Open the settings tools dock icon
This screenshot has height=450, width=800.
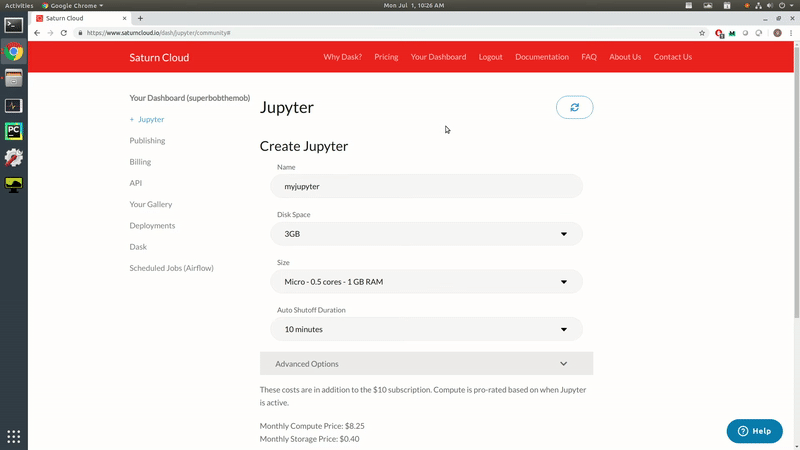tap(14, 158)
